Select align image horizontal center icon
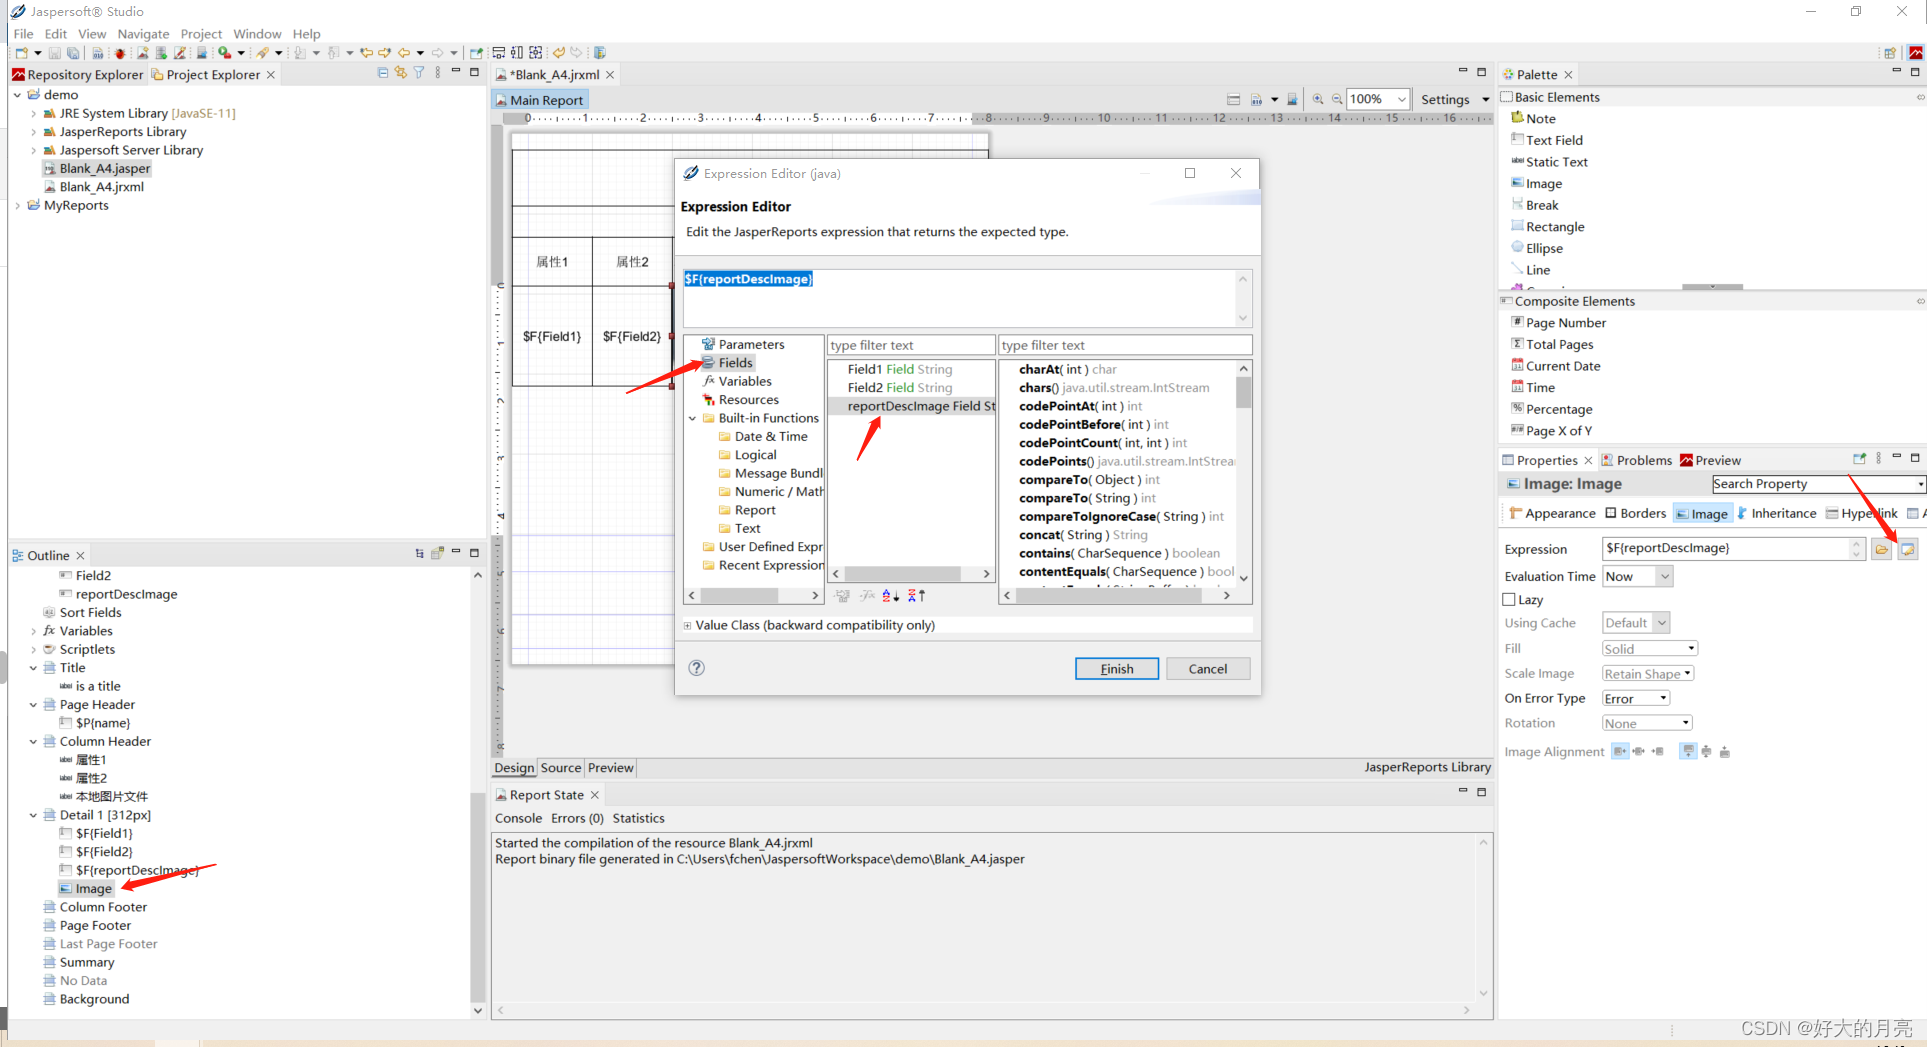Image resolution: width=1927 pixels, height=1047 pixels. 1638,751
